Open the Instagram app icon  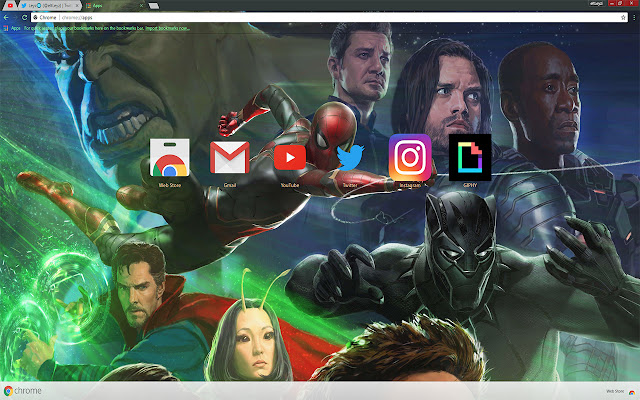(x=410, y=157)
